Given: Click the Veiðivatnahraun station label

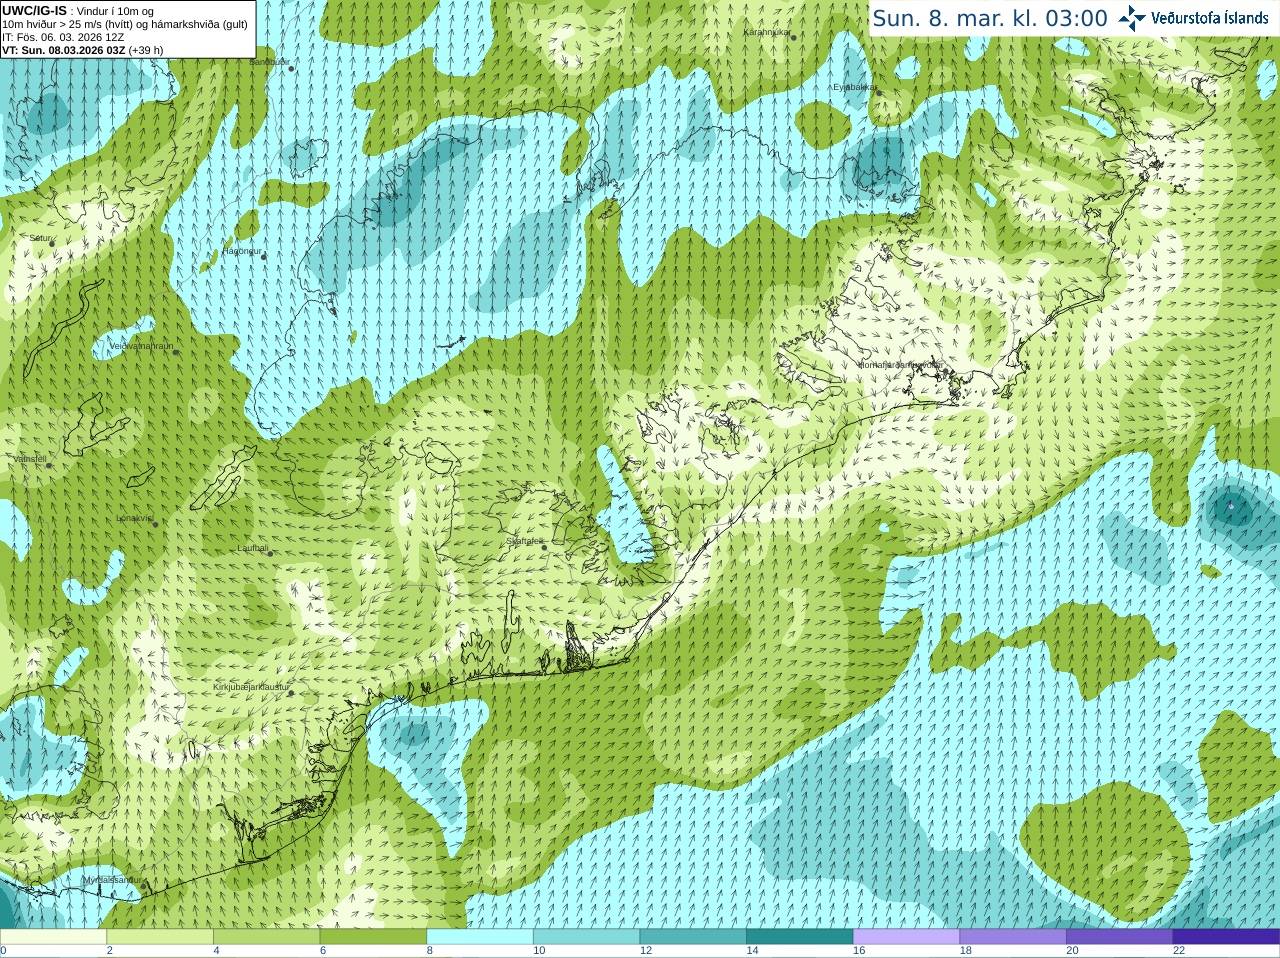Looking at the screenshot, I should click(140, 346).
